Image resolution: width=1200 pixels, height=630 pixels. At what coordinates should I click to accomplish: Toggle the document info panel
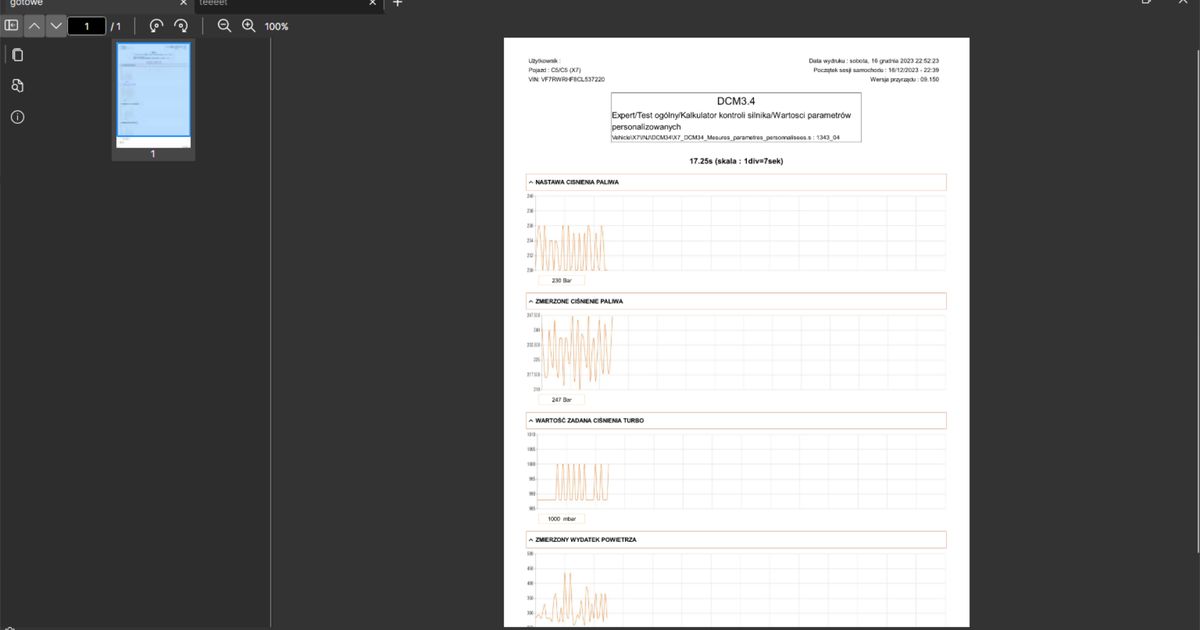click(x=16, y=117)
